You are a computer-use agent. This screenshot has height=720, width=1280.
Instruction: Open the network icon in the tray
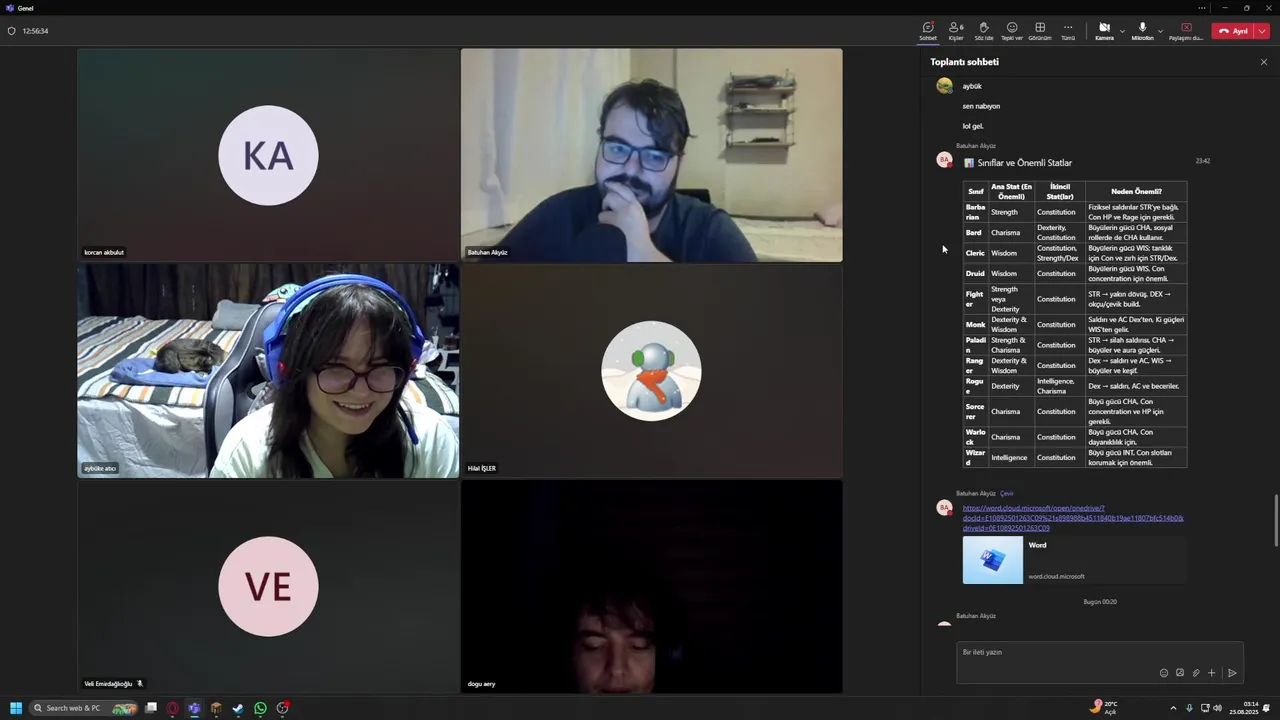(x=1204, y=708)
